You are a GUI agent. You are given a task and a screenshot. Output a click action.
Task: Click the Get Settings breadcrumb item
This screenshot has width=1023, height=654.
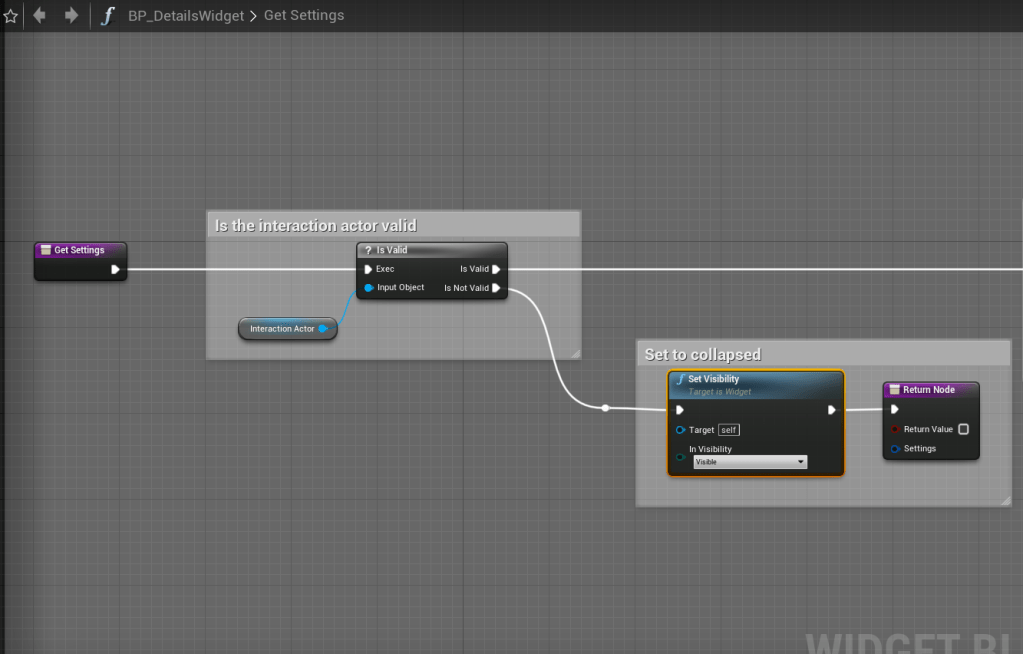pyautogui.click(x=304, y=16)
